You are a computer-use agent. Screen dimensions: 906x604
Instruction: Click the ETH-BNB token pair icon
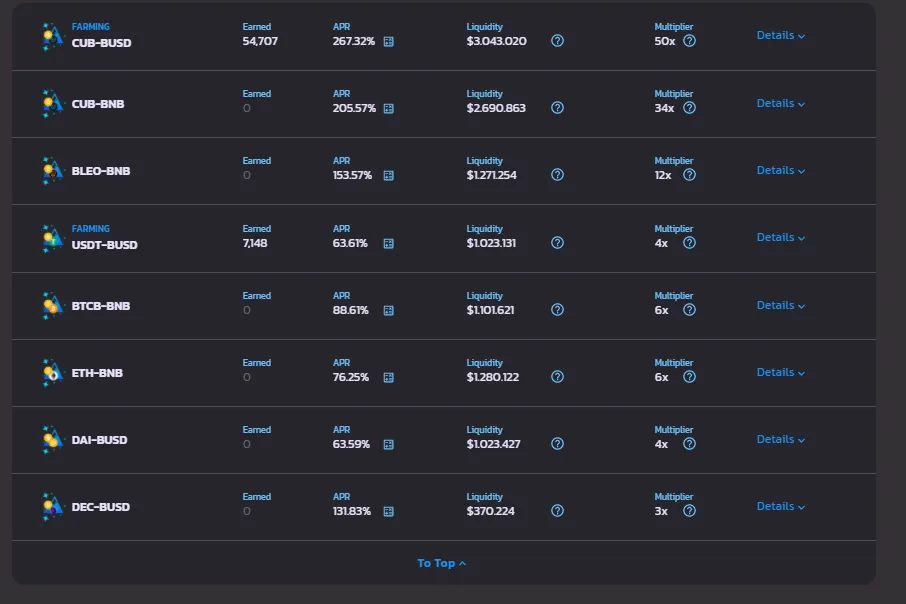(x=52, y=373)
